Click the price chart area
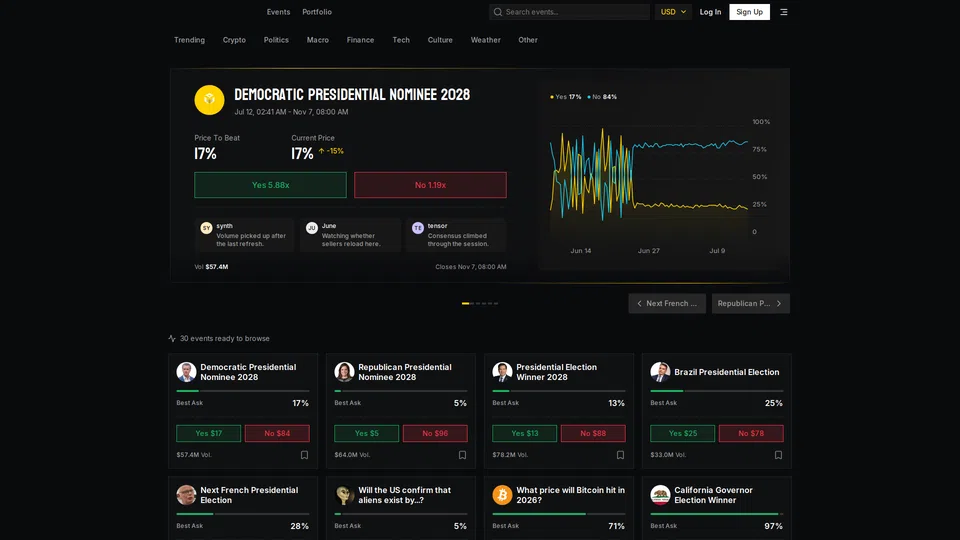 649,178
